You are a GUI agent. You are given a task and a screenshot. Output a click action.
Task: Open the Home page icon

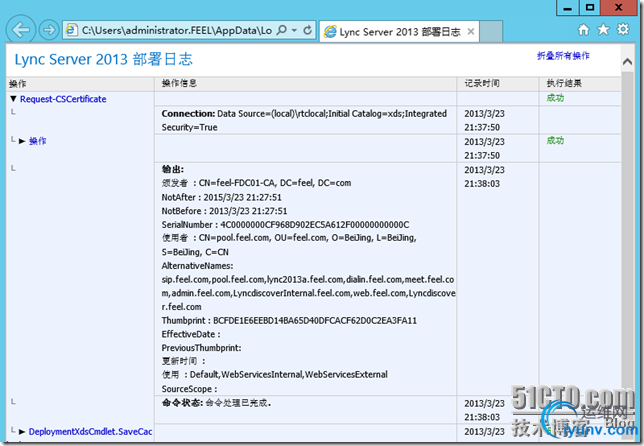click(x=584, y=30)
